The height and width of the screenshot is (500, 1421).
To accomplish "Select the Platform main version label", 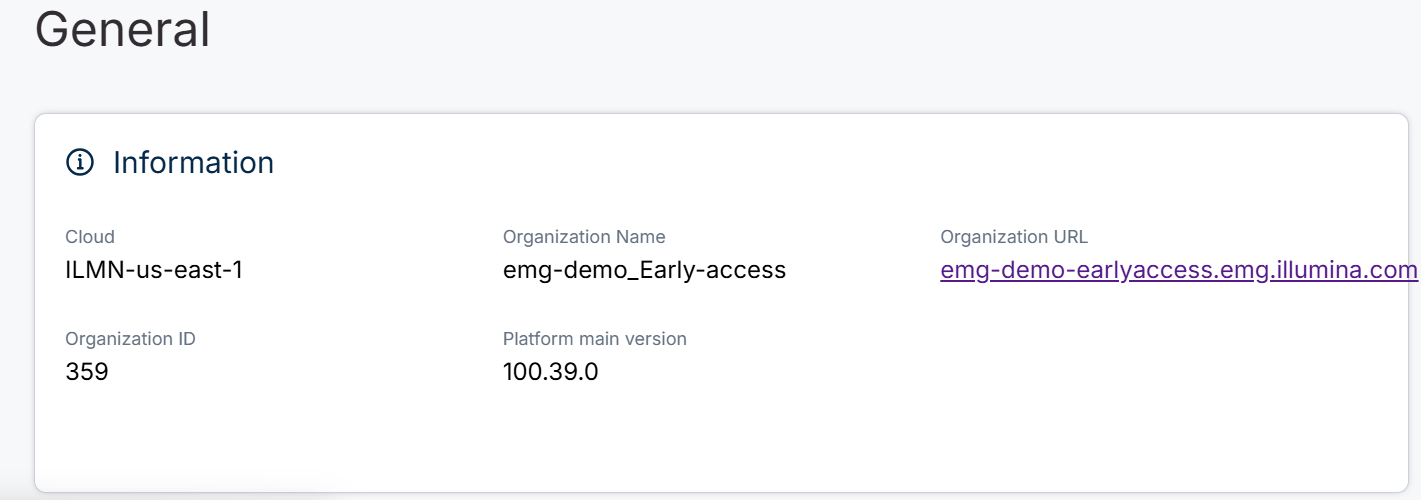I will (594, 339).
